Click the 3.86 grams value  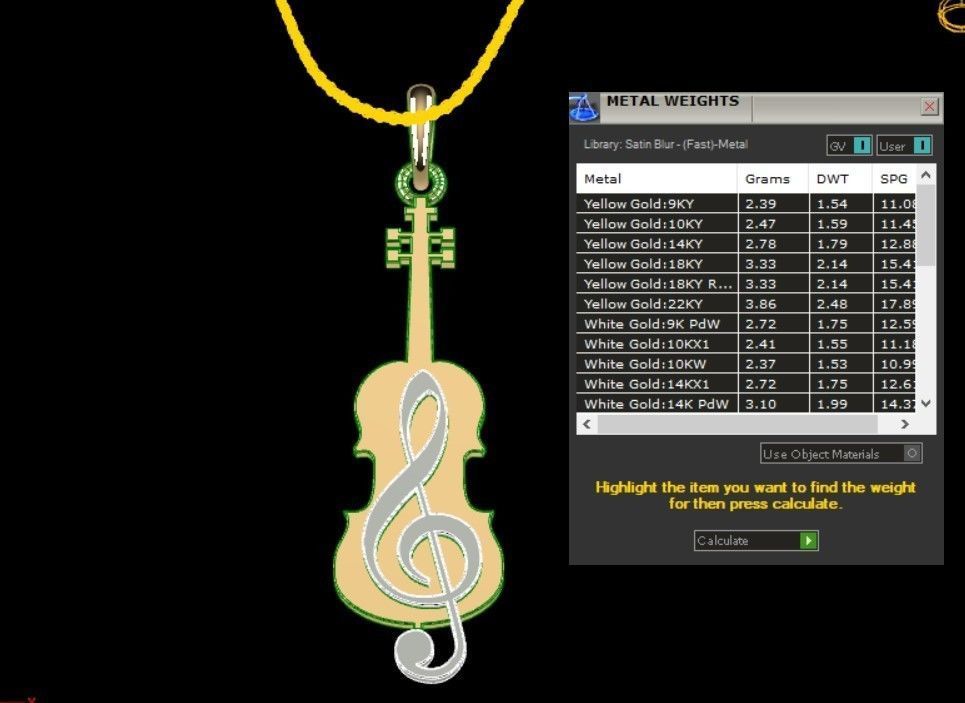[x=761, y=304]
